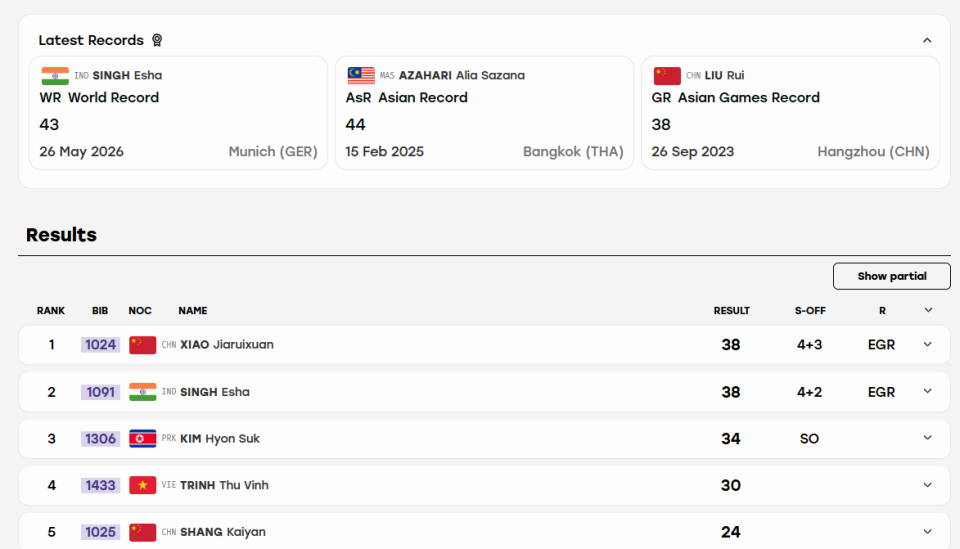Open athlete TRINH Thu Vinh

click(x=224, y=485)
